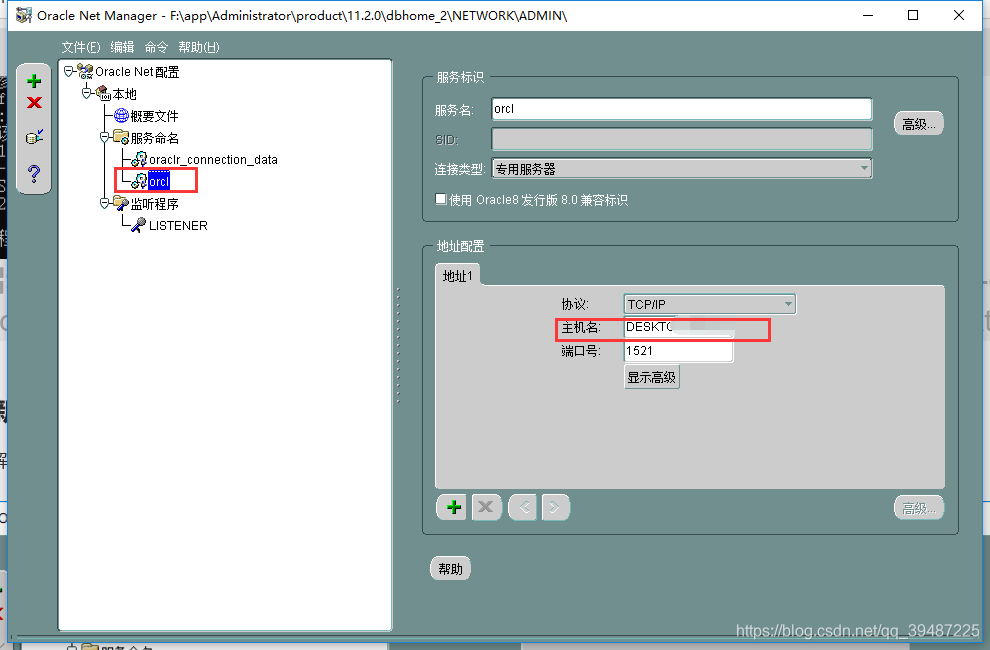
Task: Click the LISTENER item icon
Action: pyautogui.click(x=139, y=225)
